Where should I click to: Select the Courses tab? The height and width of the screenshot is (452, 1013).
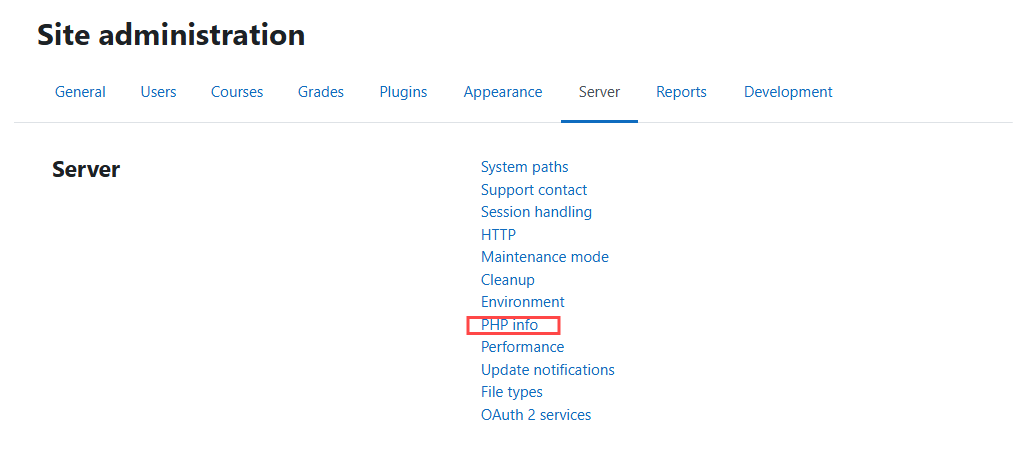point(237,92)
